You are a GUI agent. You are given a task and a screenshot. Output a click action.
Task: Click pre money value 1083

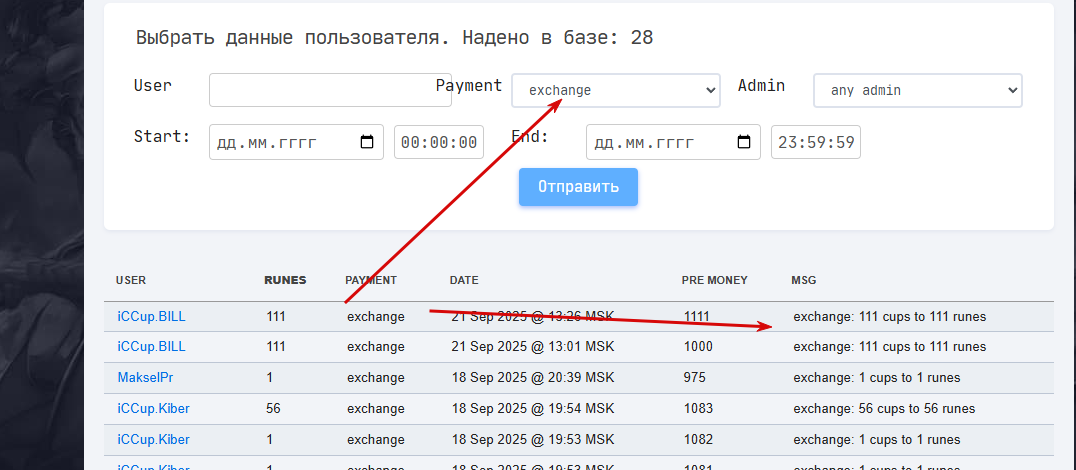pyautogui.click(x=699, y=408)
